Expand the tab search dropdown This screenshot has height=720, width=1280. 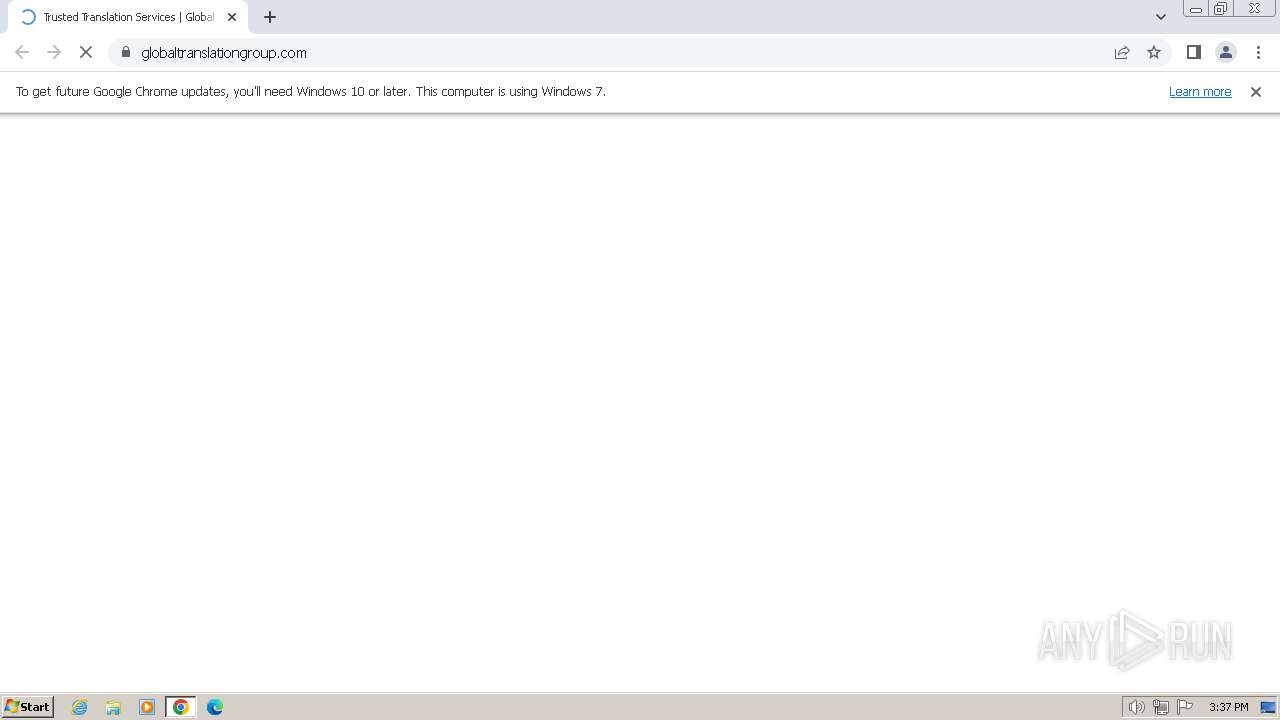pos(1161,17)
